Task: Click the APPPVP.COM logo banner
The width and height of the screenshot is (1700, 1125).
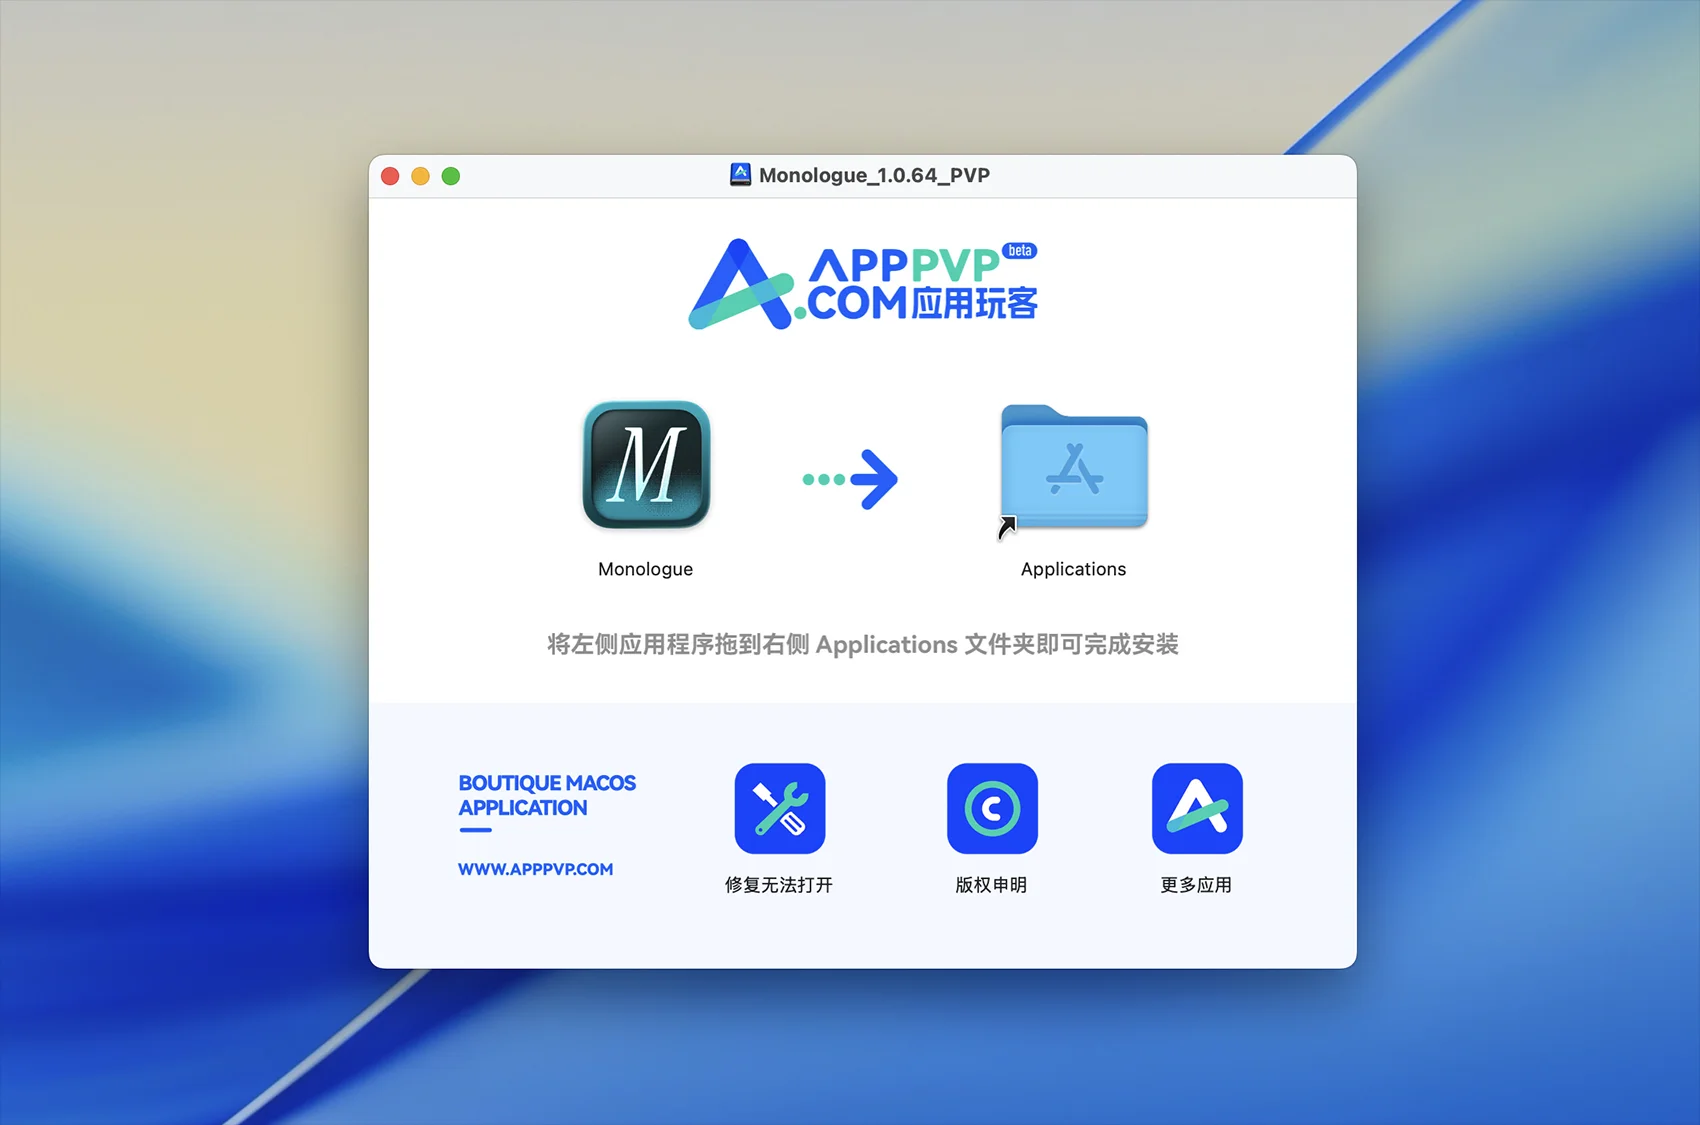Action: click(x=862, y=284)
